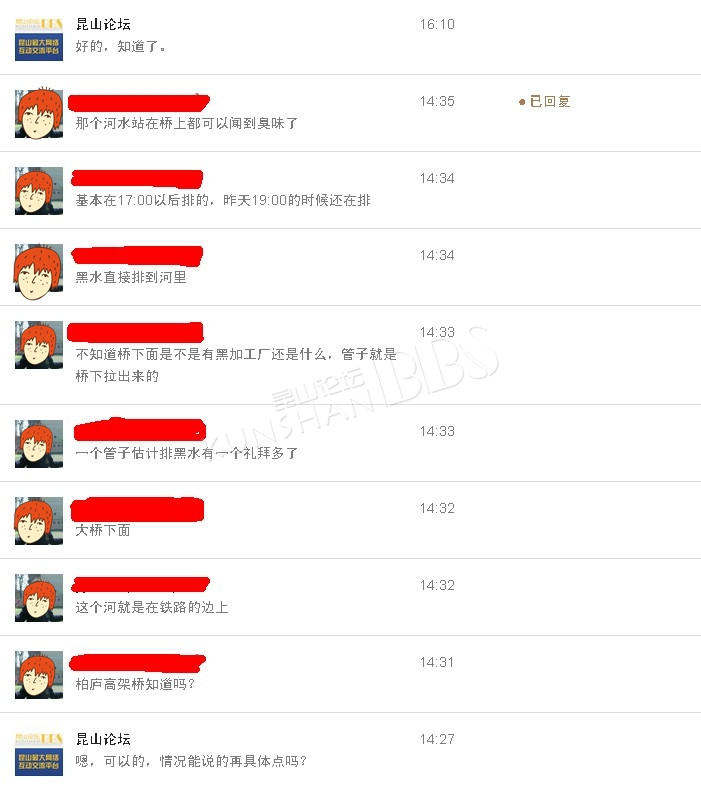Click avatar next to 这个河就是在铁路的边上
The width and height of the screenshot is (701, 788).
coord(39,598)
